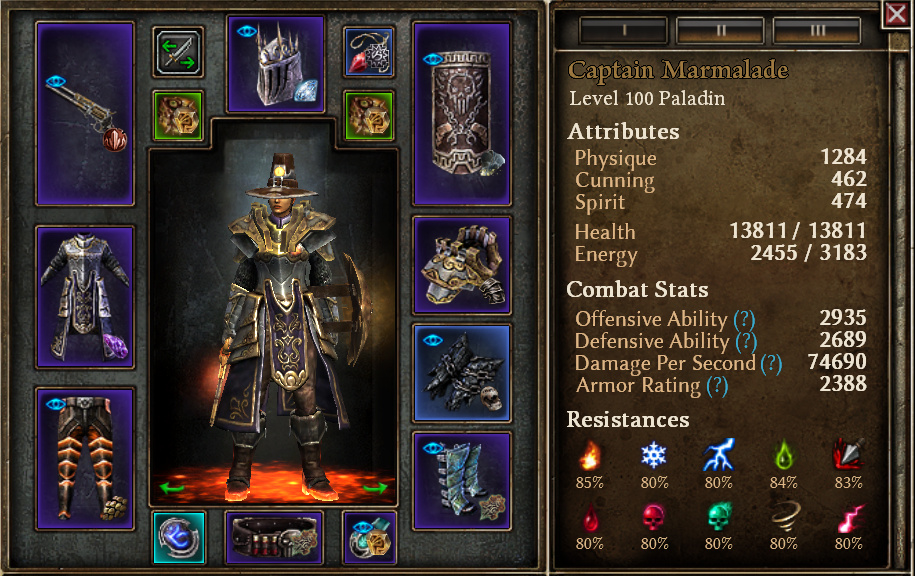Screen dimensions: 915x576
Task: Toggle eye icon on boots slot
Action: (x=432, y=448)
